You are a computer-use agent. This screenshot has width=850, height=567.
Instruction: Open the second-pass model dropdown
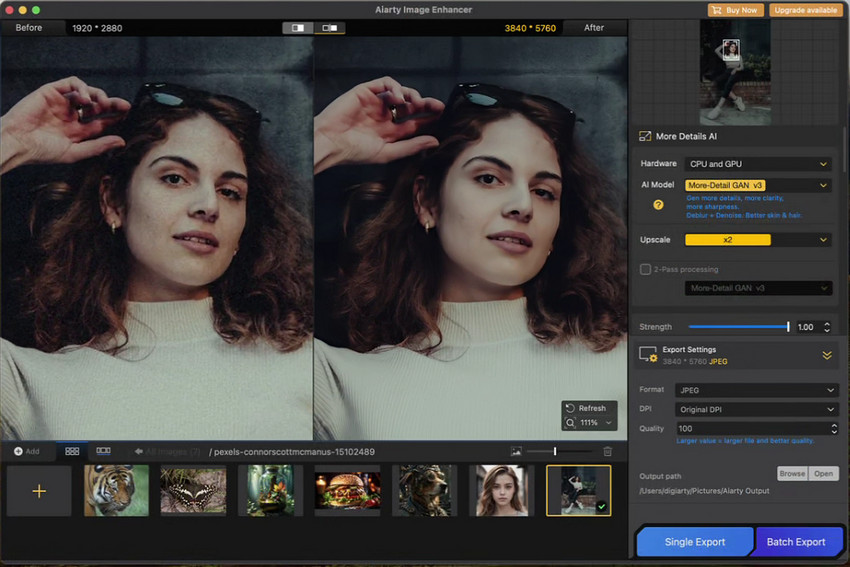point(758,288)
